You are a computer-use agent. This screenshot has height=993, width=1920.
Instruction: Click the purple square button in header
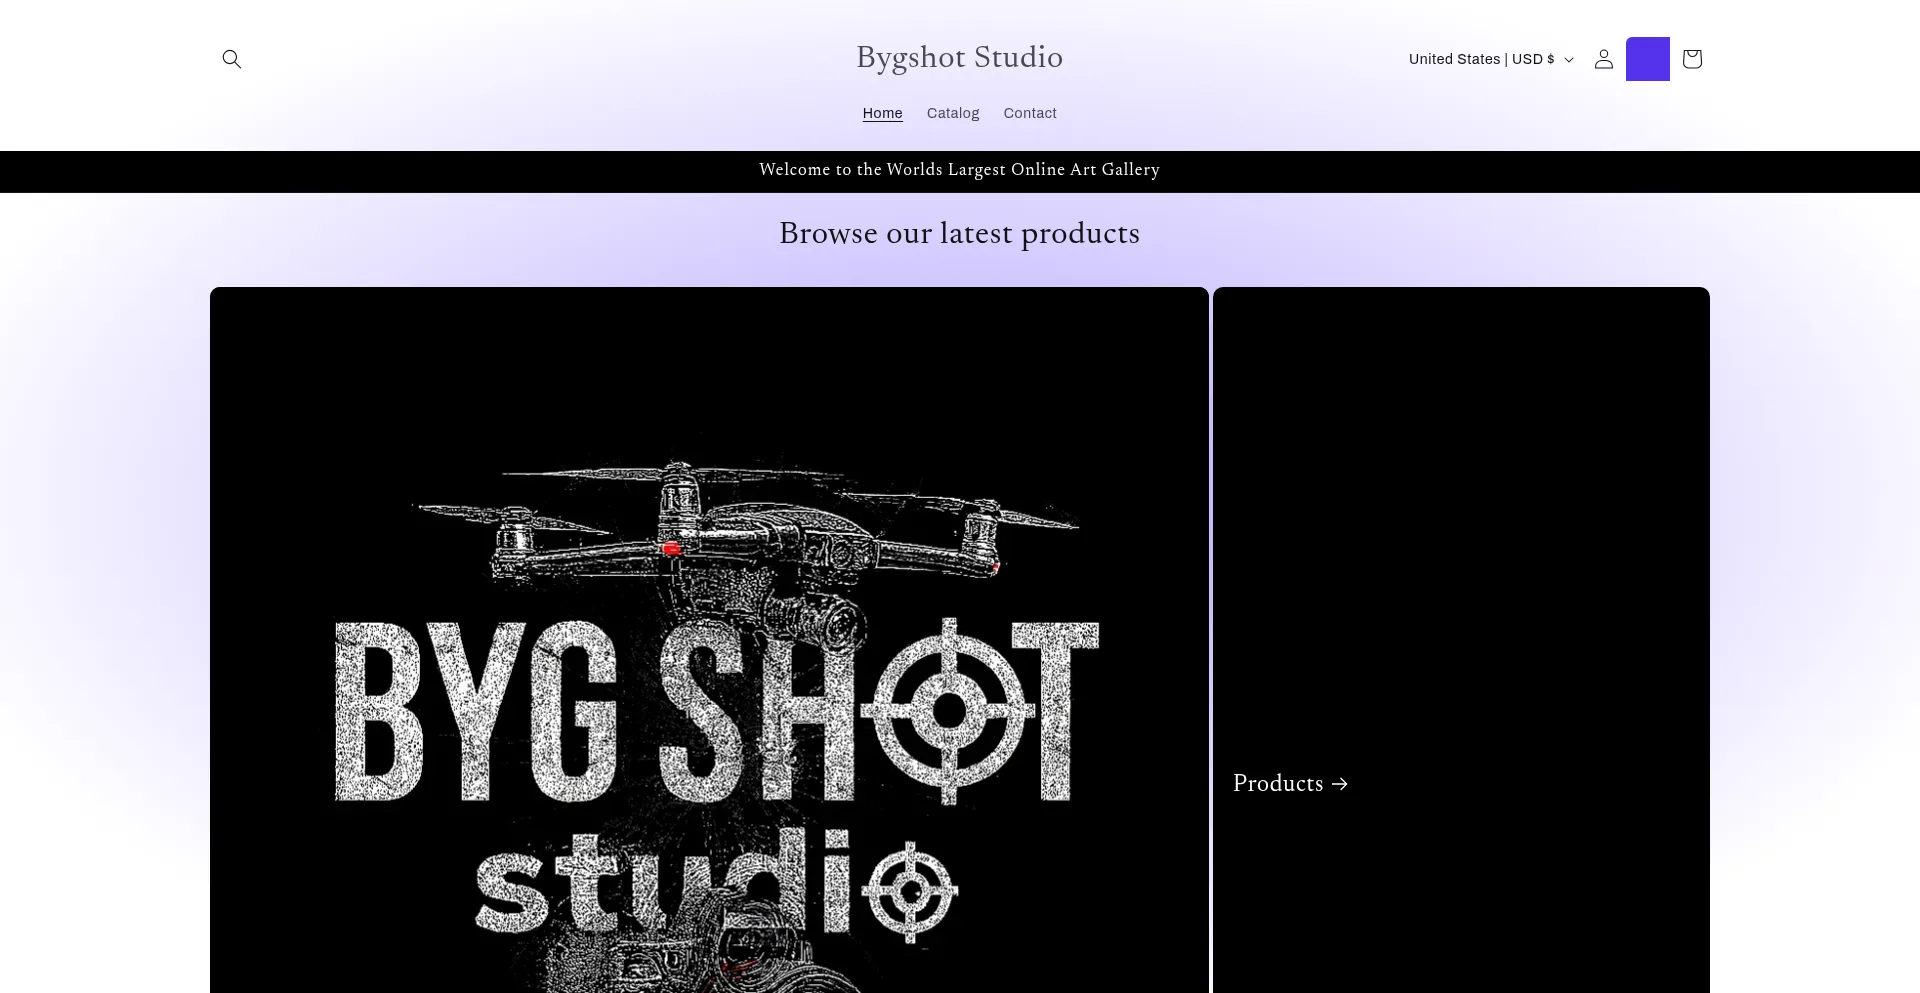[x=1648, y=59]
